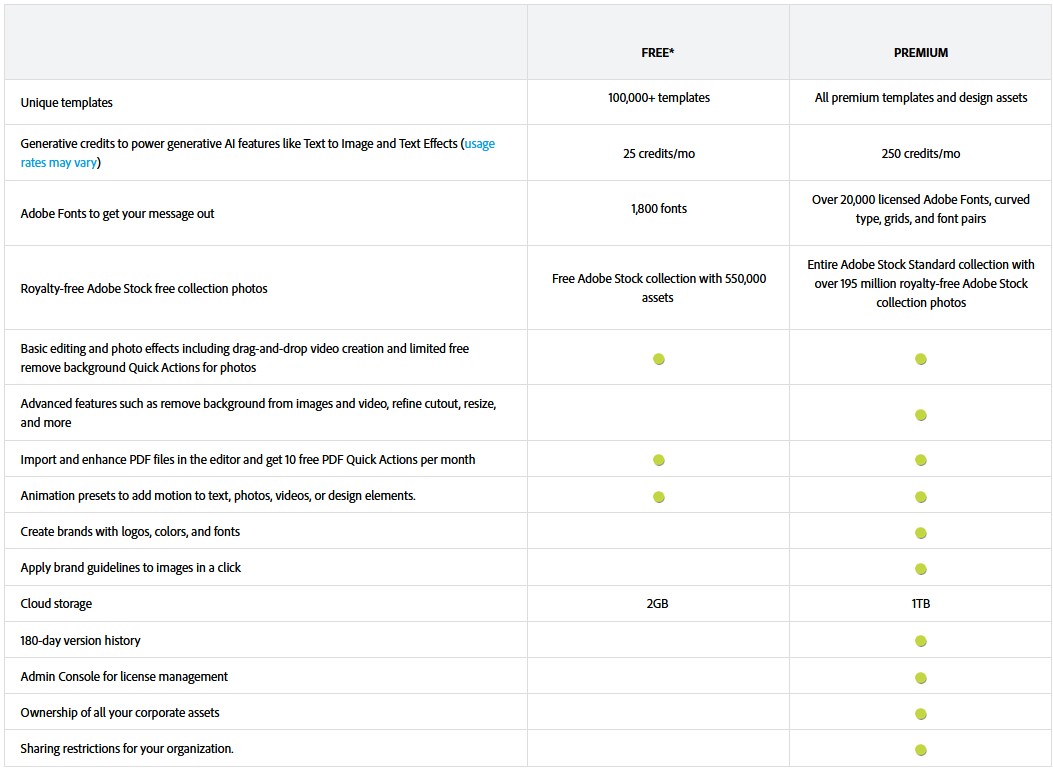Click the Premium dot for Animation presets row
Screen dimensions: 1053x770
coord(921,496)
